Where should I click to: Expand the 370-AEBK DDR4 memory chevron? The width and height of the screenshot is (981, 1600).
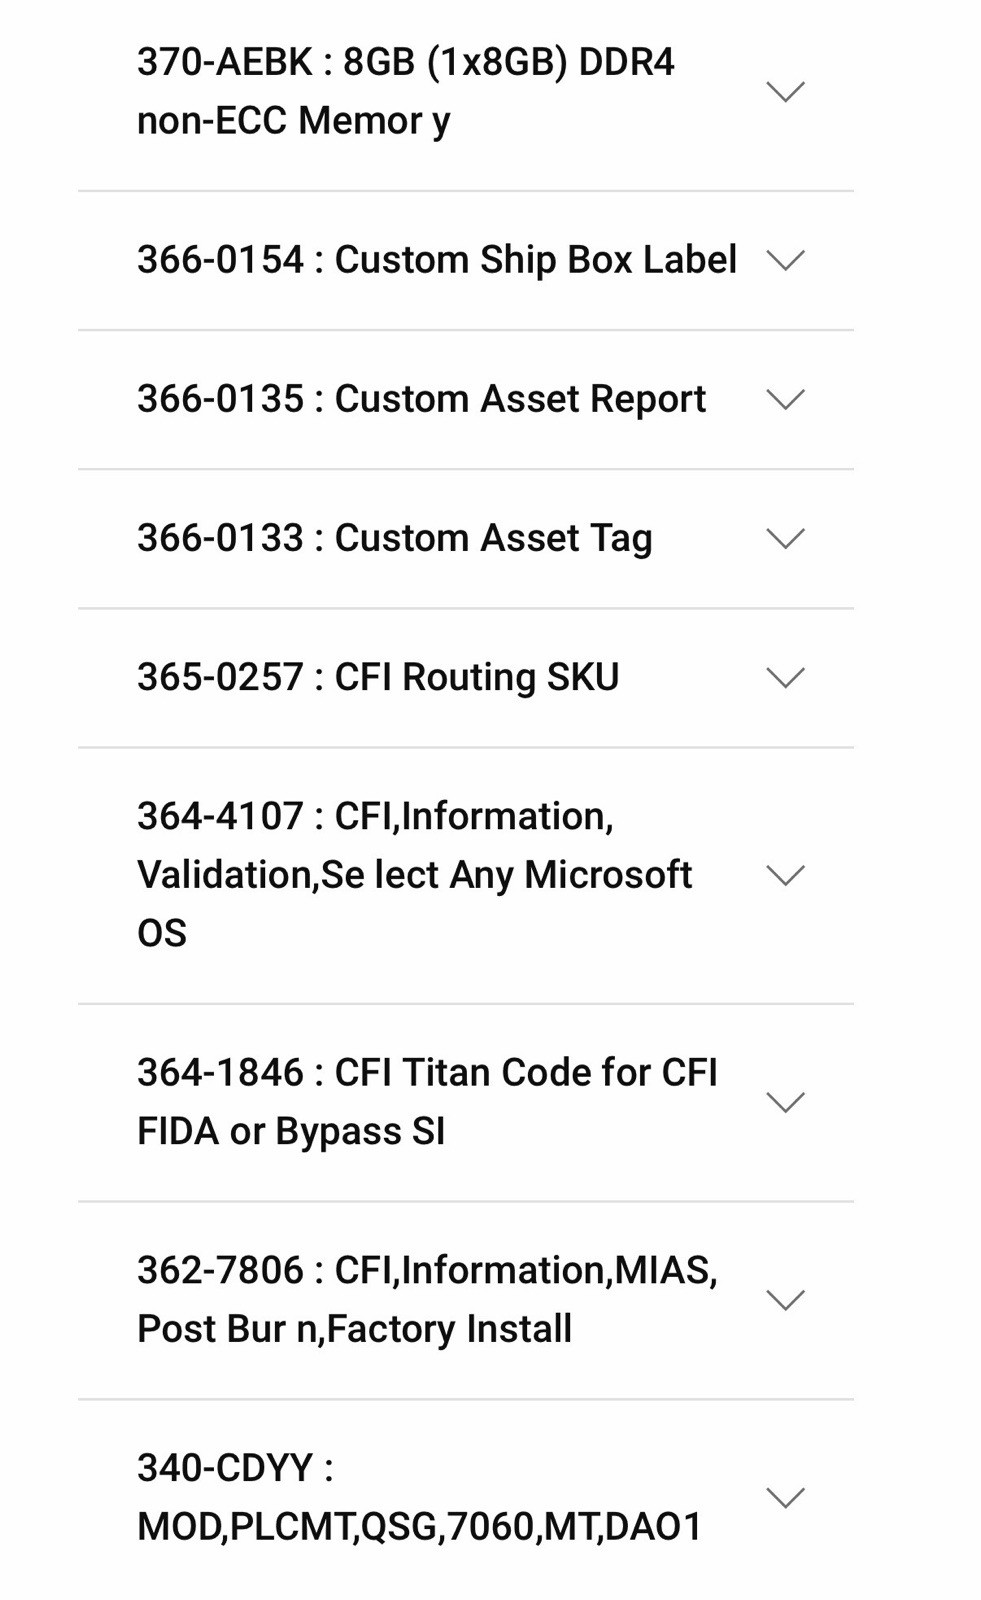tap(785, 92)
